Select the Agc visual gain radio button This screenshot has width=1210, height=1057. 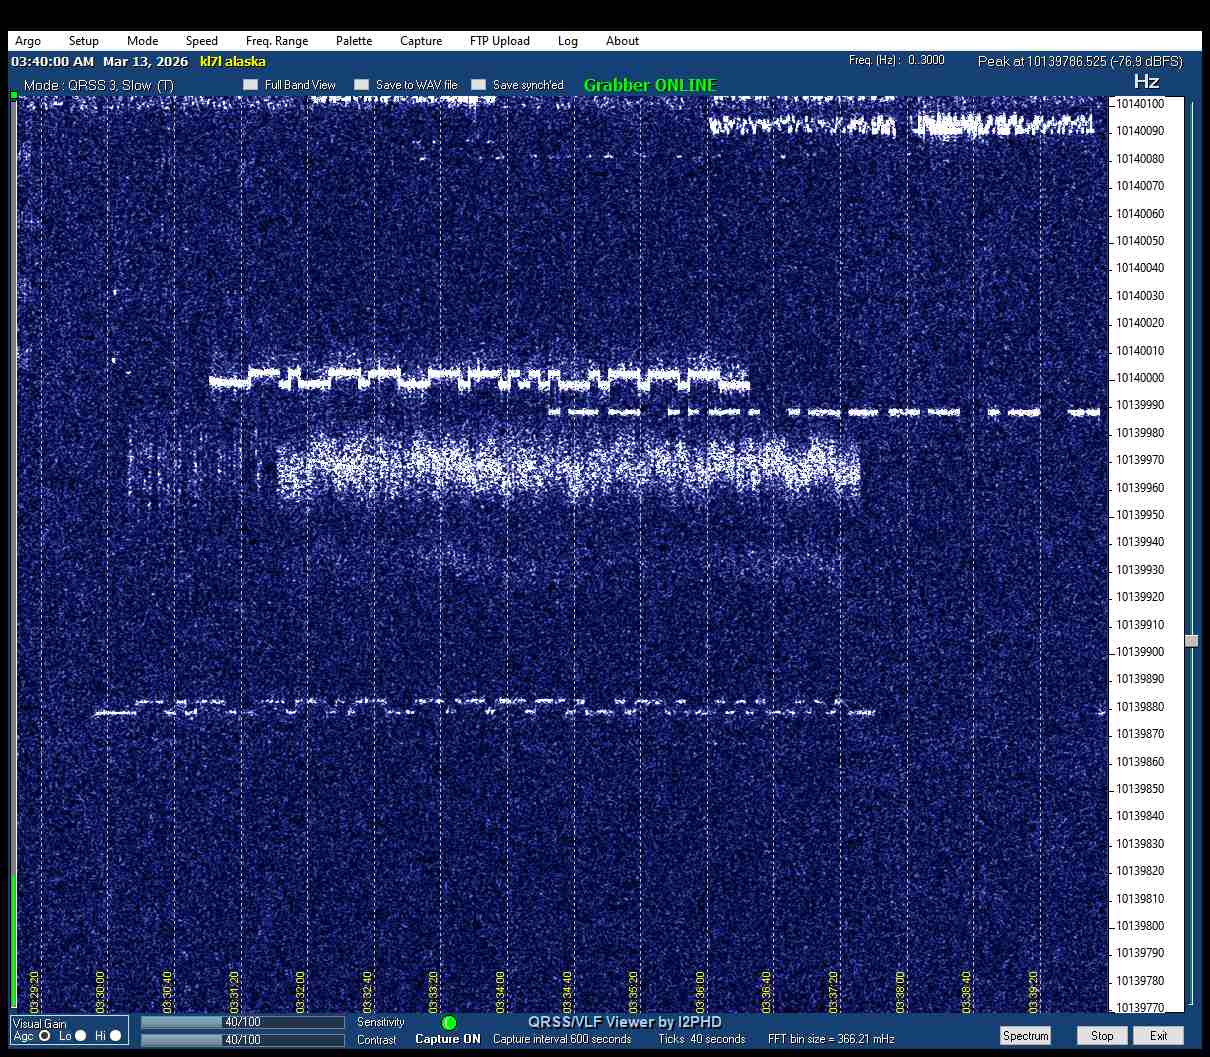click(45, 1036)
